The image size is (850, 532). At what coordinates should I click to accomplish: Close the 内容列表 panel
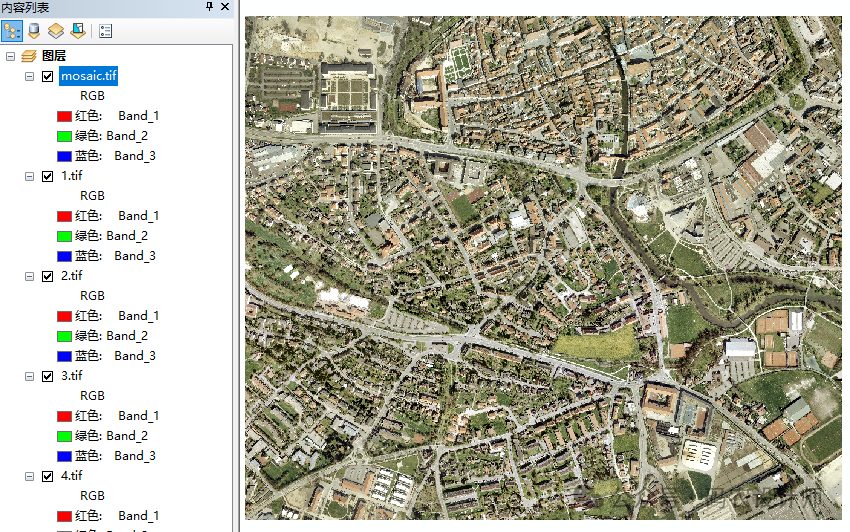pos(225,7)
